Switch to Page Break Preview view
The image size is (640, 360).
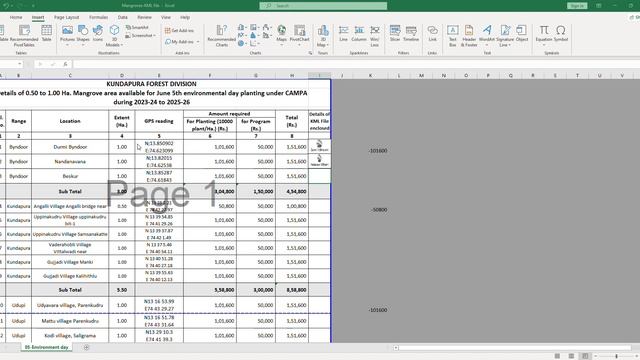585,356
